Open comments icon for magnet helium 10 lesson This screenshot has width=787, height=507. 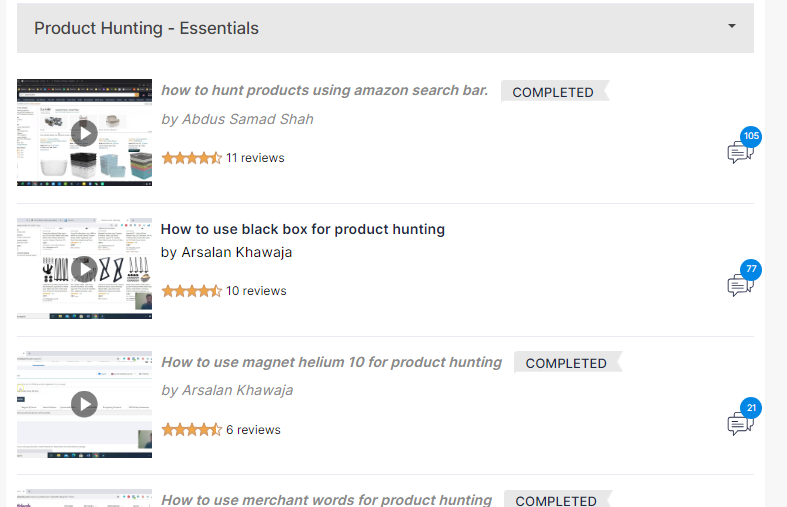coord(738,424)
